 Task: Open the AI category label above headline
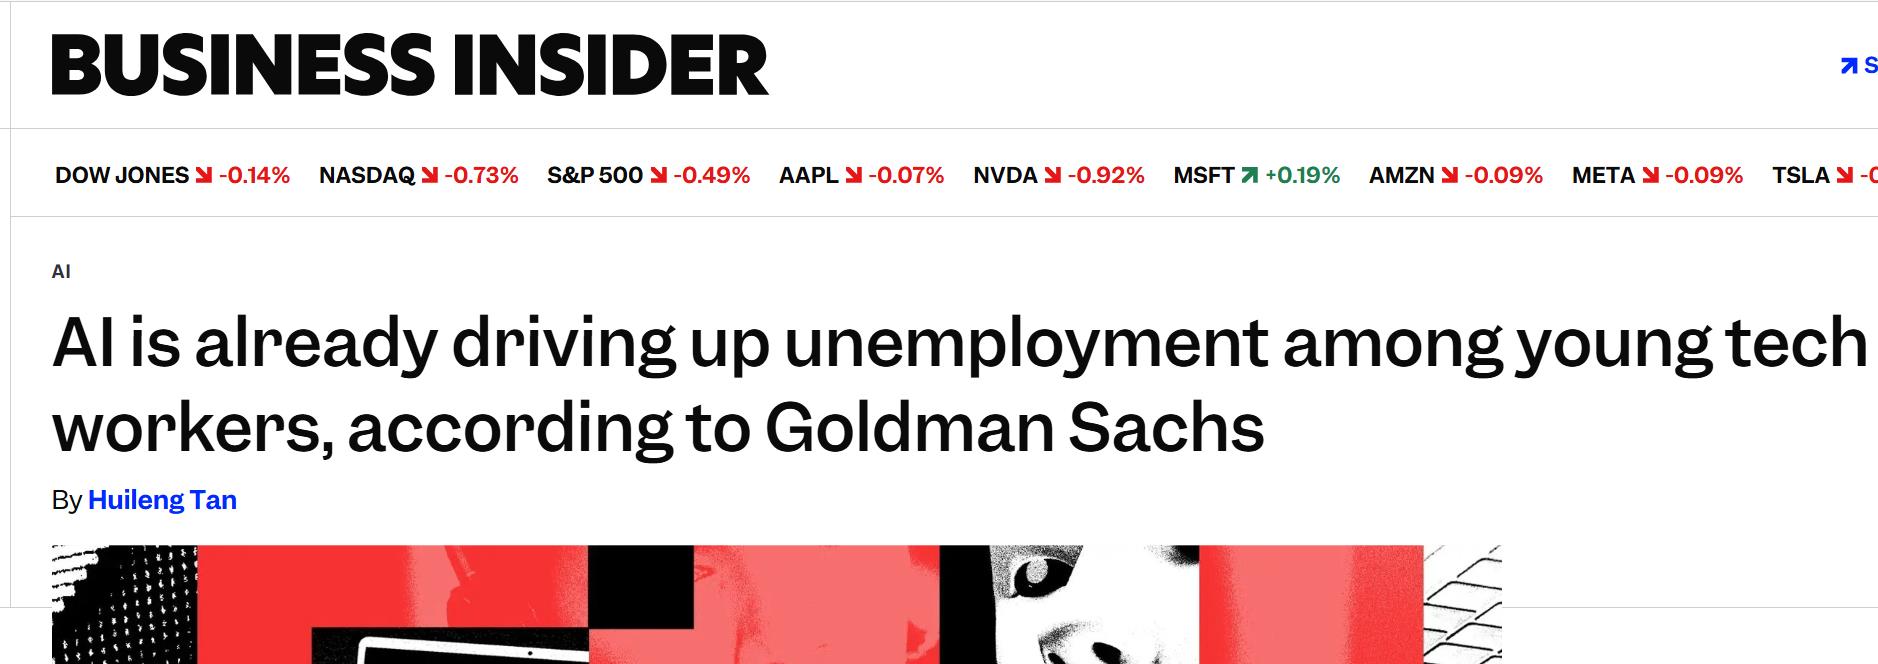pyautogui.click(x=61, y=272)
